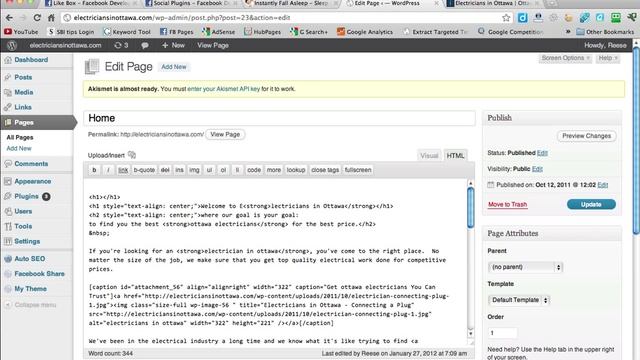Insert blockquote with b-quote button
Viewport: 640px width, 360px height.
[x=144, y=170]
